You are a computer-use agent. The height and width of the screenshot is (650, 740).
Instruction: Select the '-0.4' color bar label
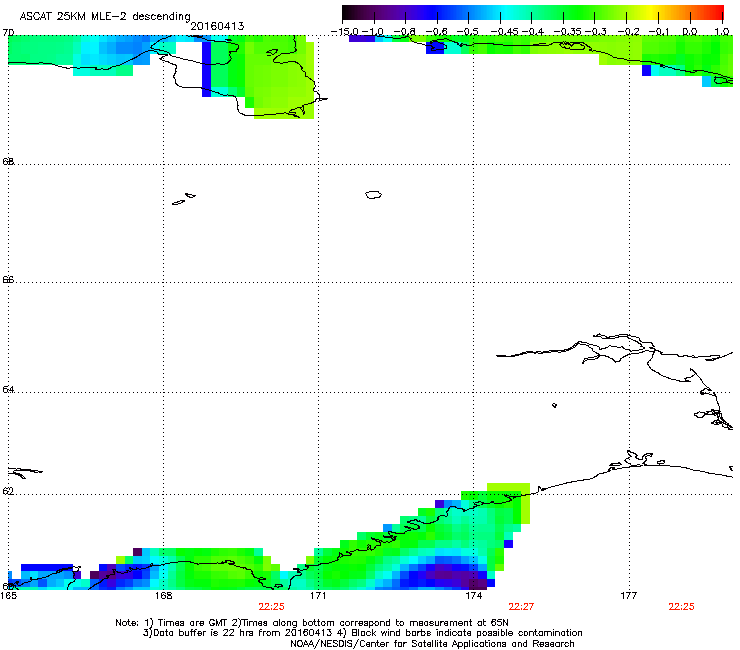[531, 32]
